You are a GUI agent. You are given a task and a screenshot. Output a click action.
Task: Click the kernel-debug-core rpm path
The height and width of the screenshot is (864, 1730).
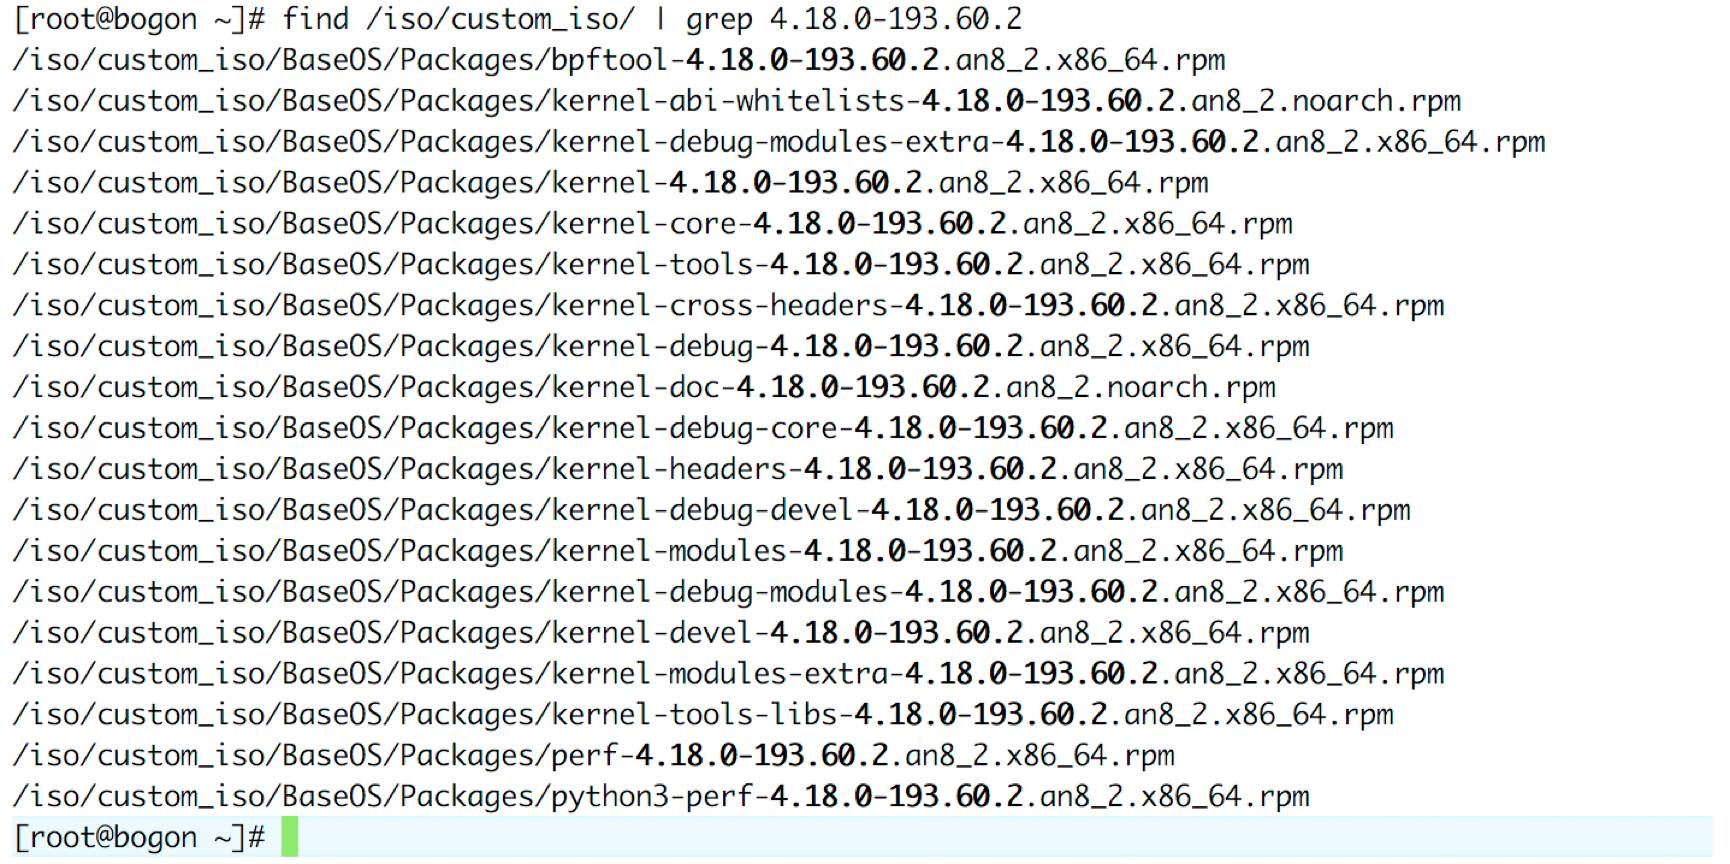pyautogui.click(x=703, y=429)
